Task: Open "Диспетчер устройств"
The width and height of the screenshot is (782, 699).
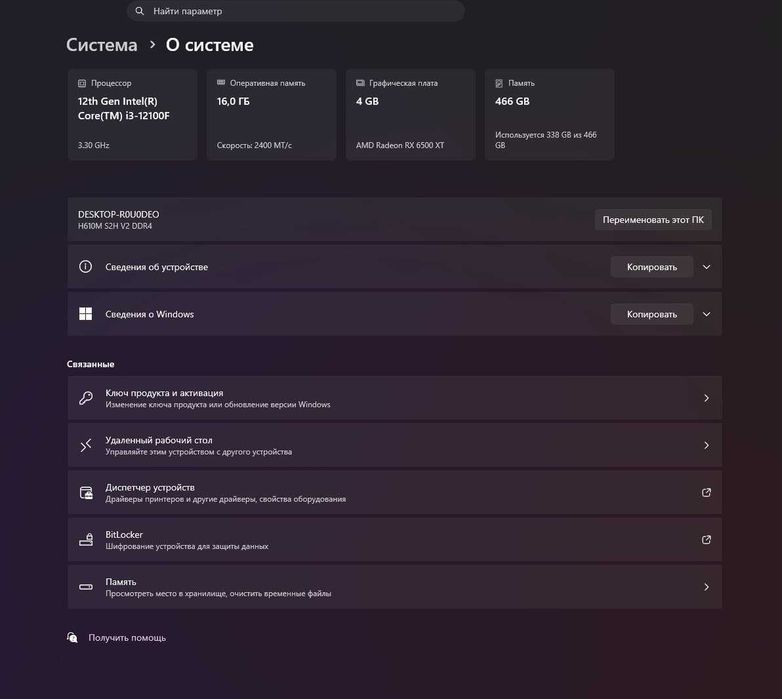Action: [x=394, y=493]
